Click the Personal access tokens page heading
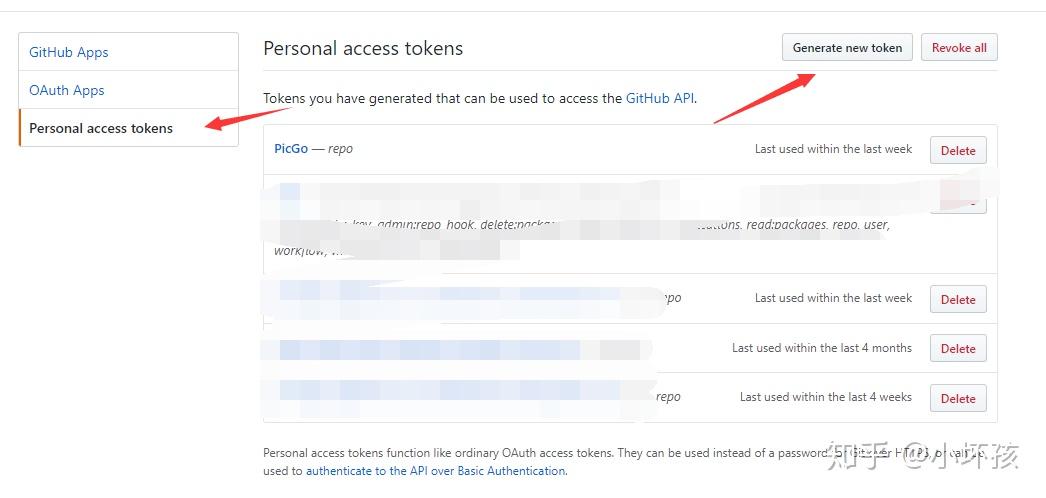Image resolution: width=1046 pixels, height=498 pixels. coord(363,48)
